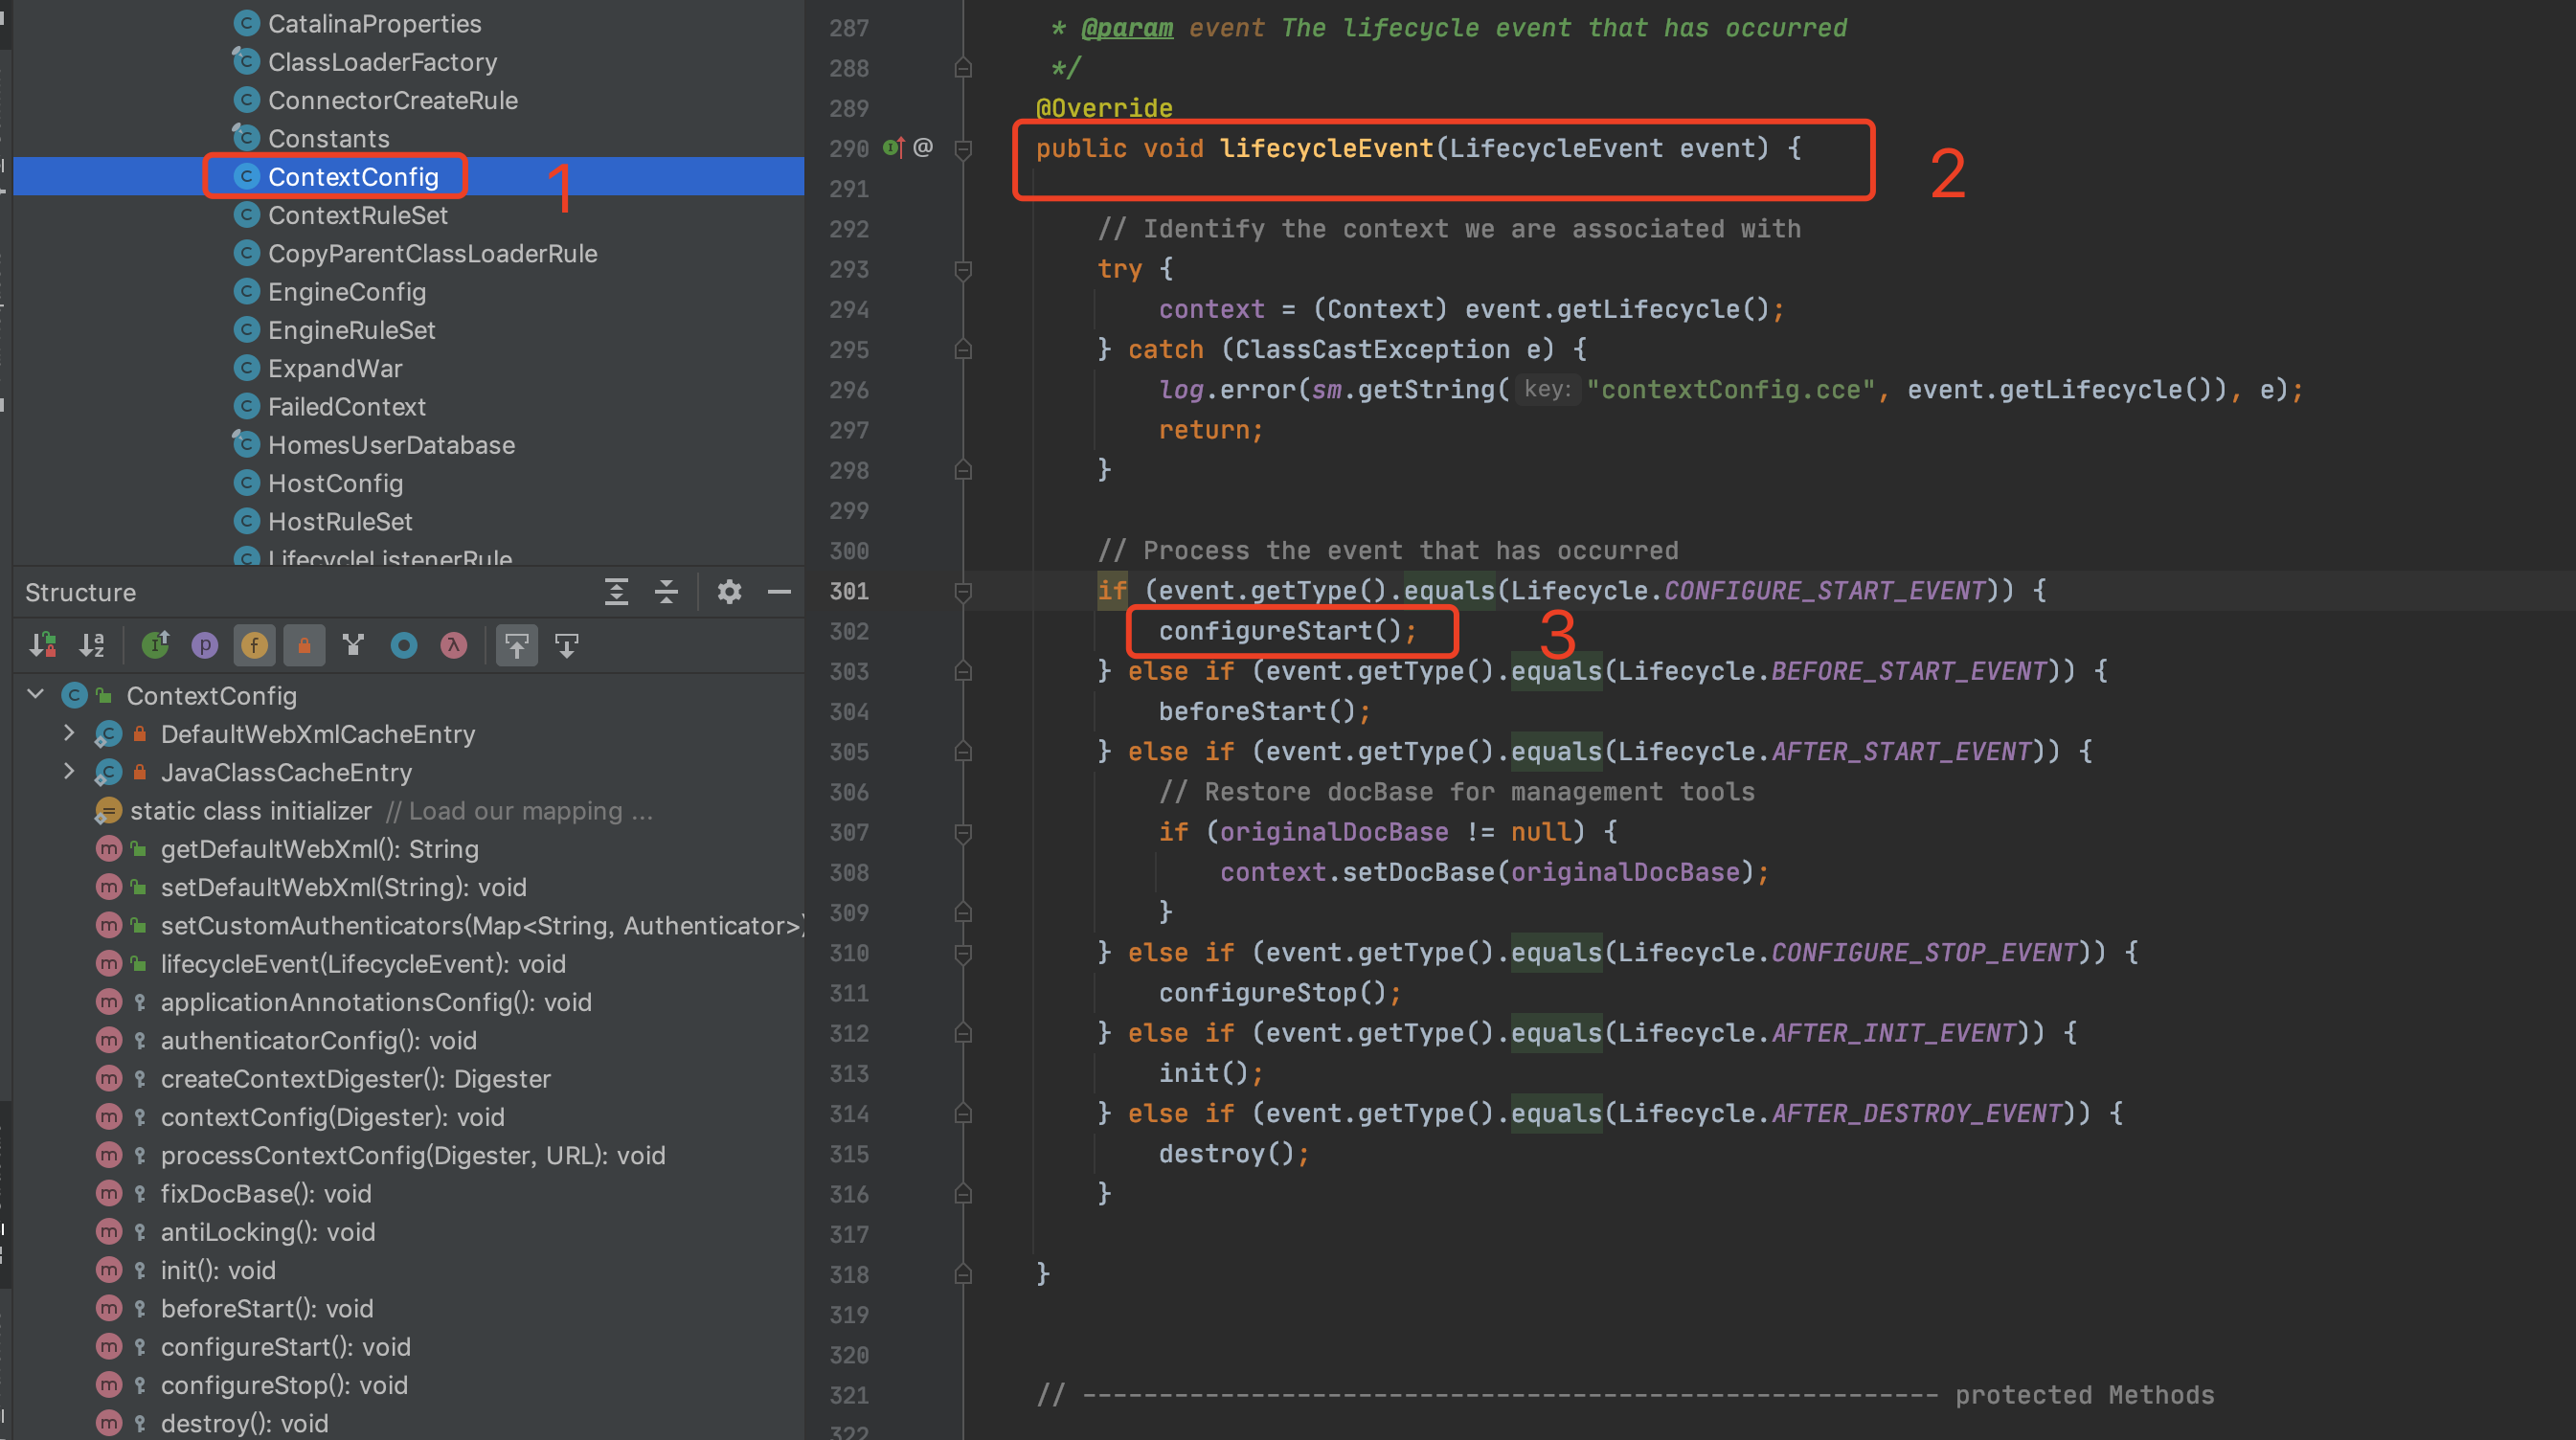Click the Show Lambdas icon
The width and height of the screenshot is (2576, 1440).
coord(454,646)
